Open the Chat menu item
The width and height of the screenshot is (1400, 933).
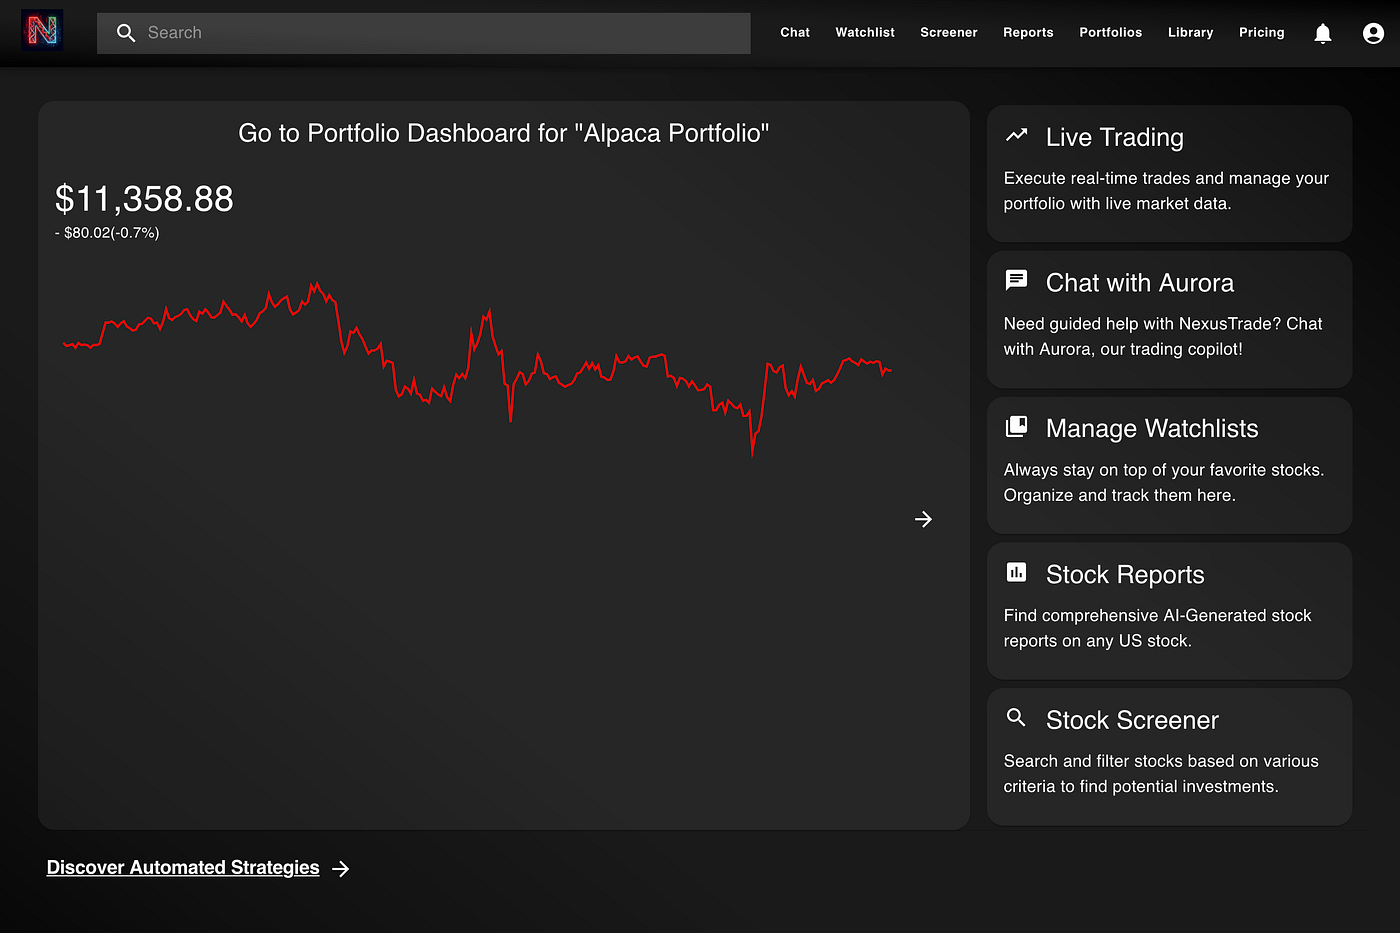tap(795, 32)
